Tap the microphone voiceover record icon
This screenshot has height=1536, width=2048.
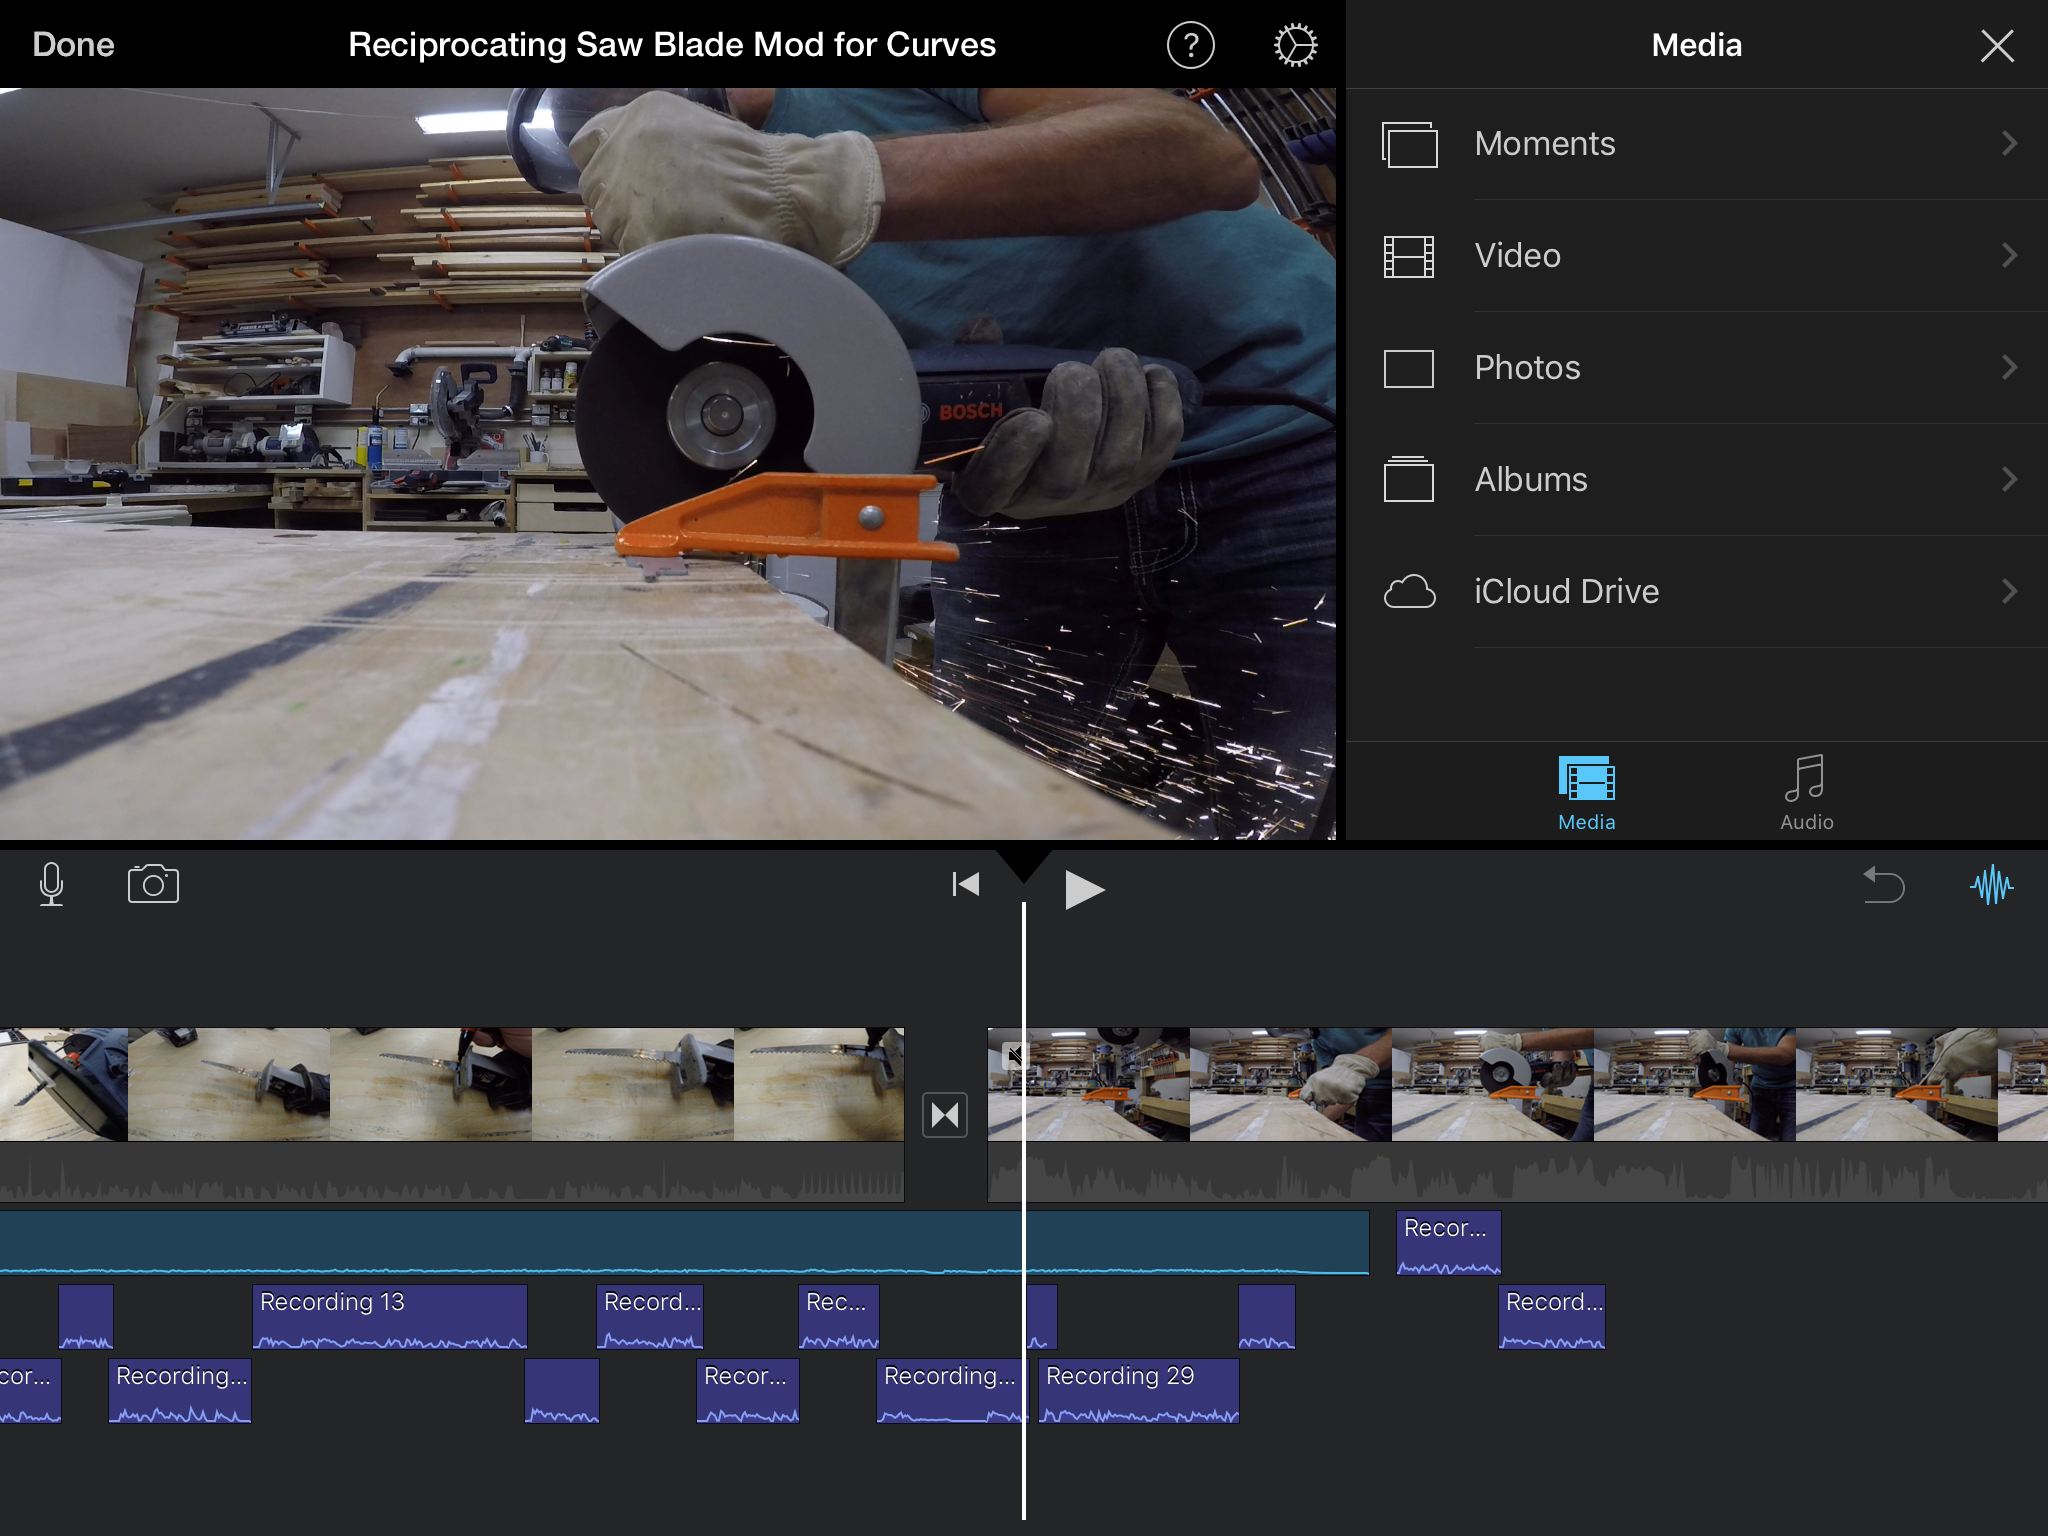point(51,885)
